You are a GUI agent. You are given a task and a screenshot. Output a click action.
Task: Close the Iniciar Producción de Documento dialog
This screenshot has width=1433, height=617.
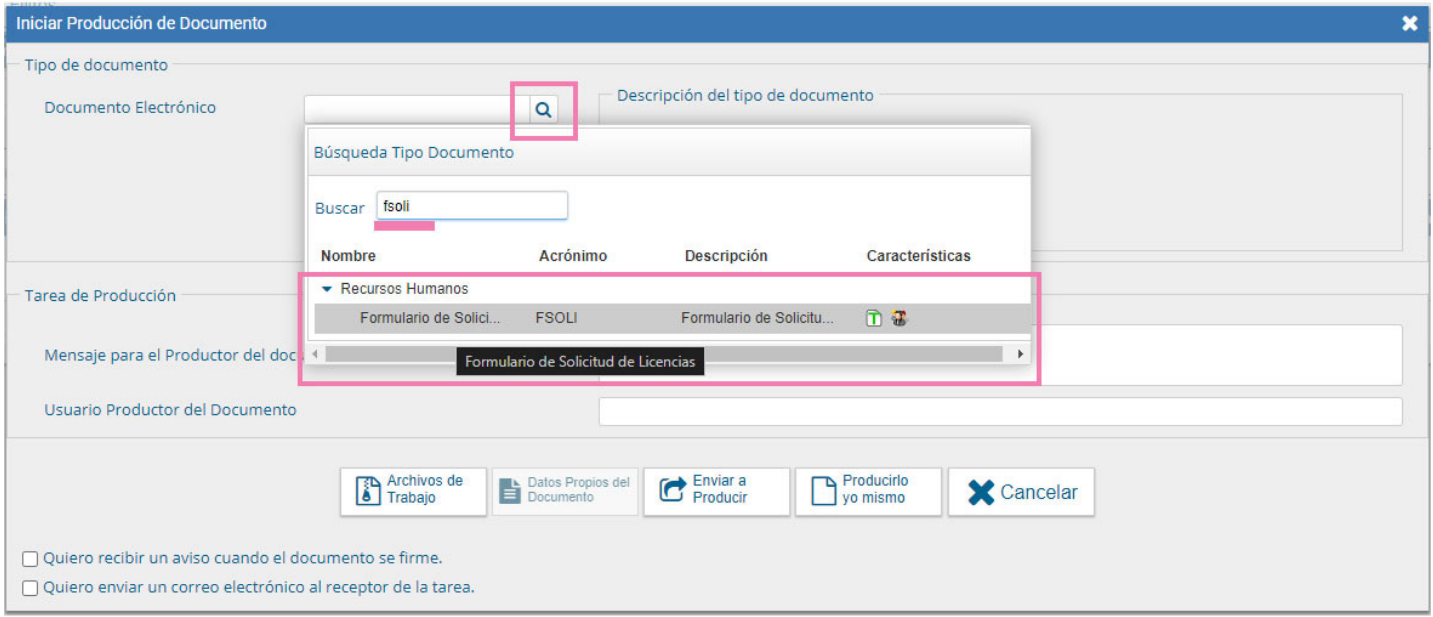[x=1409, y=23]
